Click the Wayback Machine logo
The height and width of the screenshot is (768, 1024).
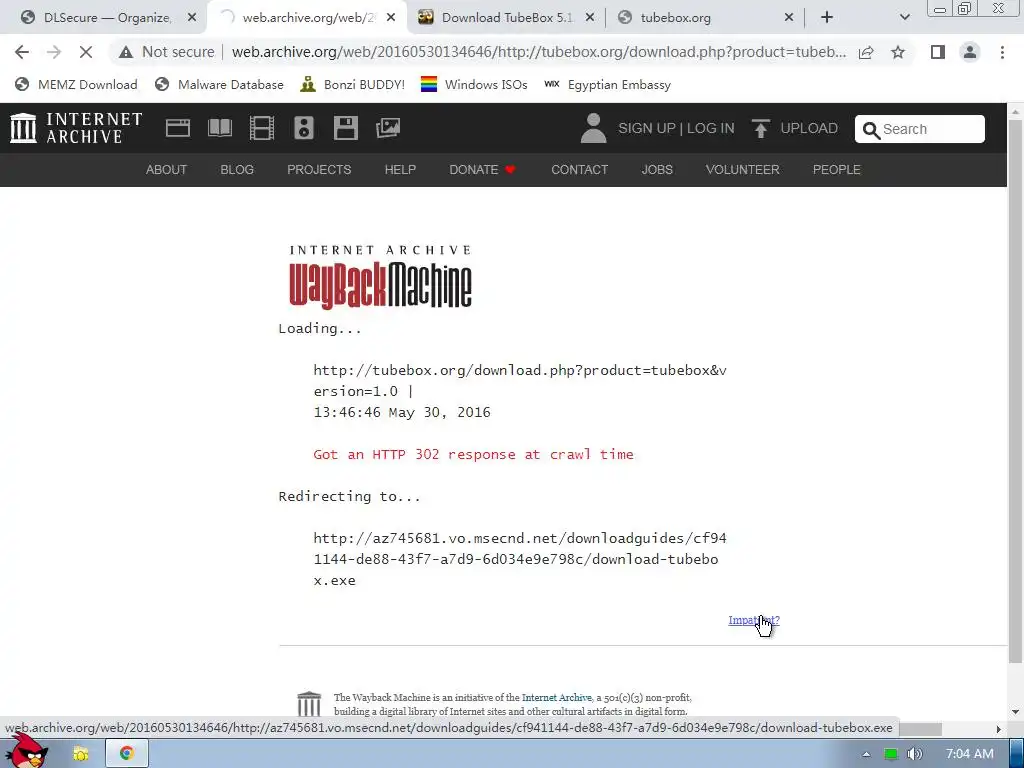[x=380, y=277]
